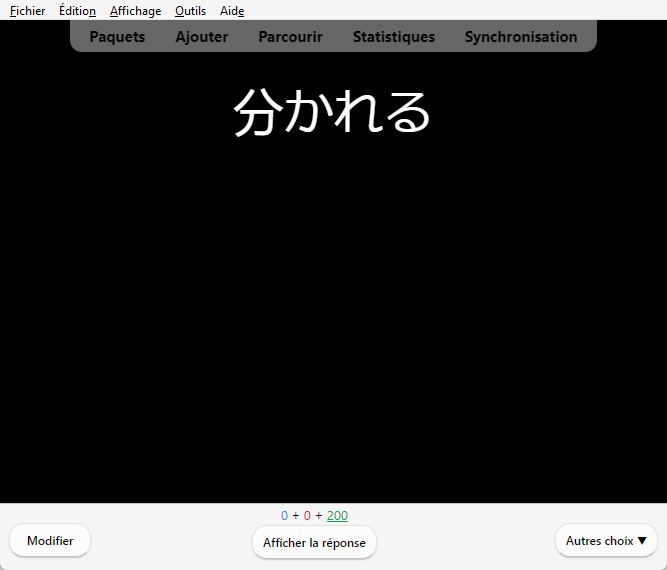Screen dimensions: 667x570
Task: View Statistiques for the deck
Action: 393,37
